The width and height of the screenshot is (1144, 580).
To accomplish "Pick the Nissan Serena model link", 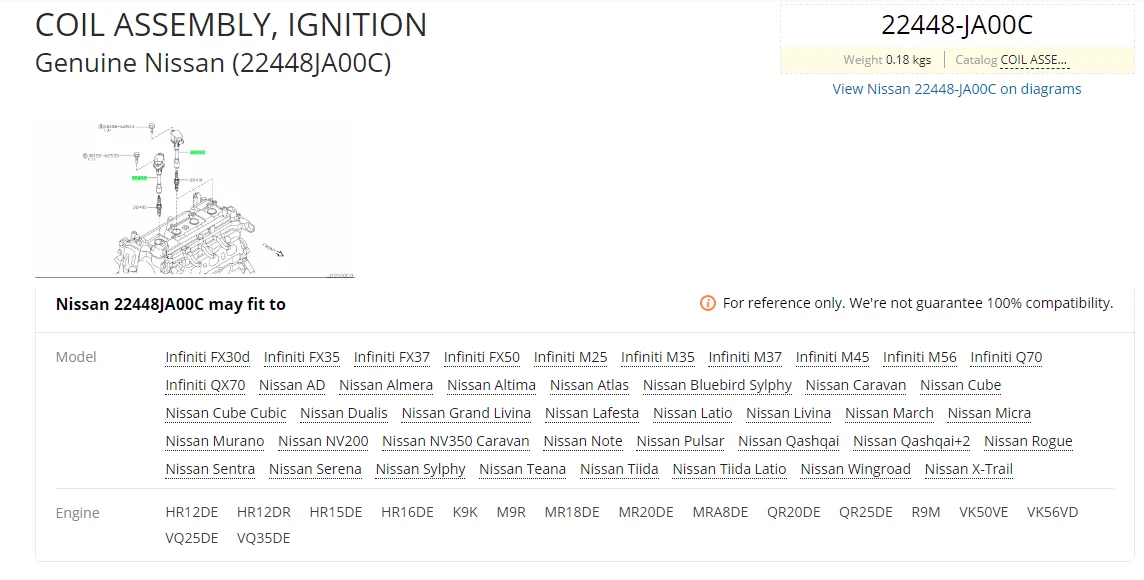I will pos(315,470).
